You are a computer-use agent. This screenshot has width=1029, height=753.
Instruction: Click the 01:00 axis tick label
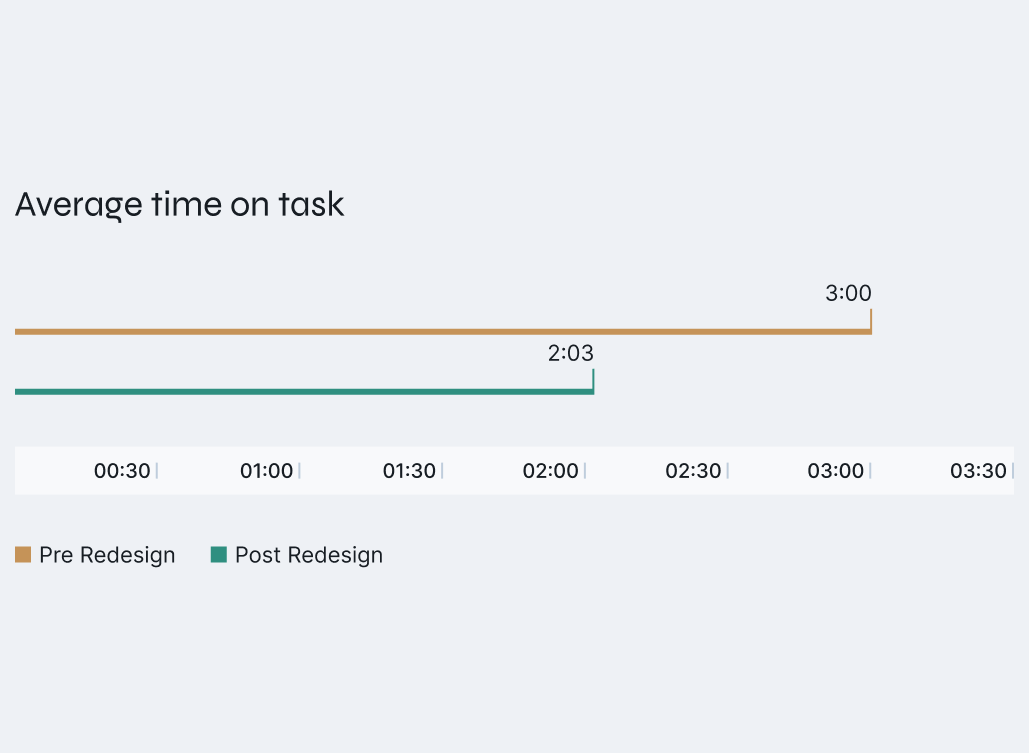[x=266, y=471]
